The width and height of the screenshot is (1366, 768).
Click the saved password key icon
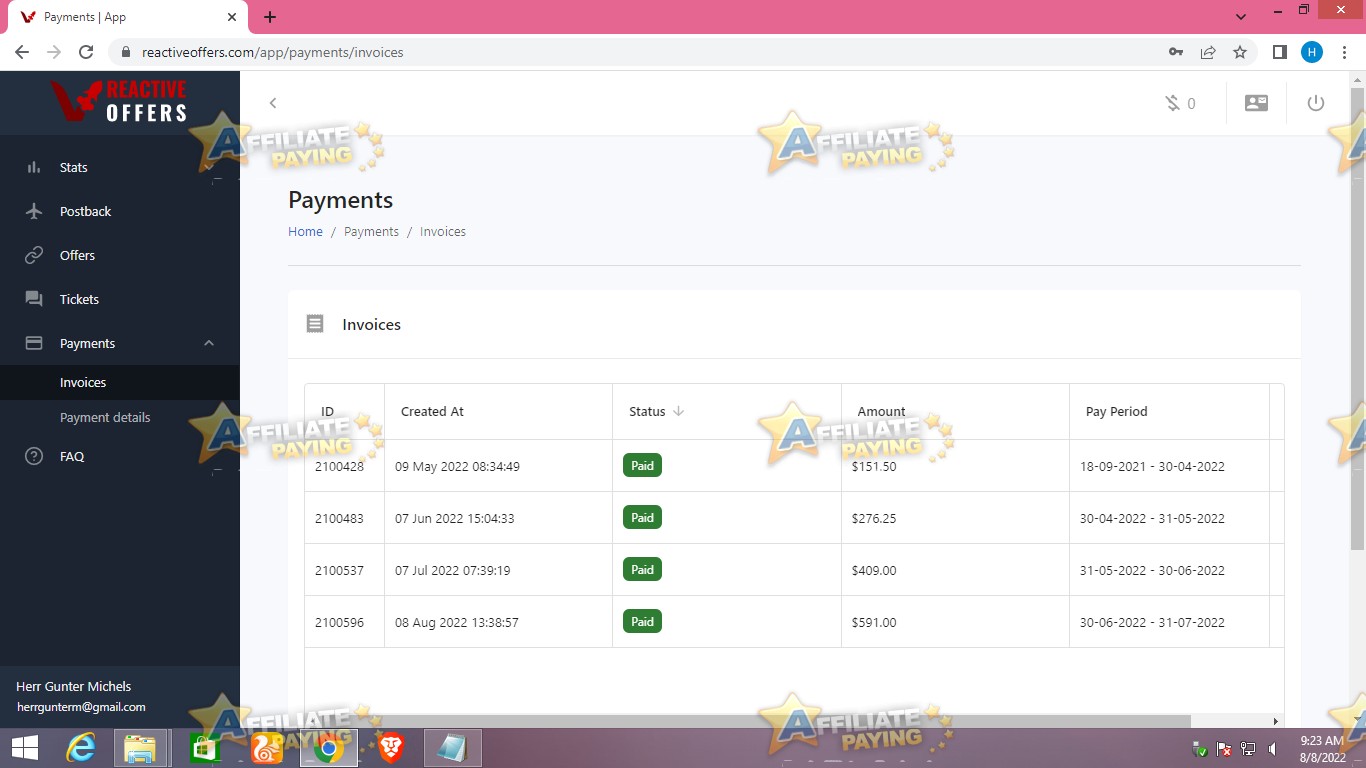point(1176,52)
